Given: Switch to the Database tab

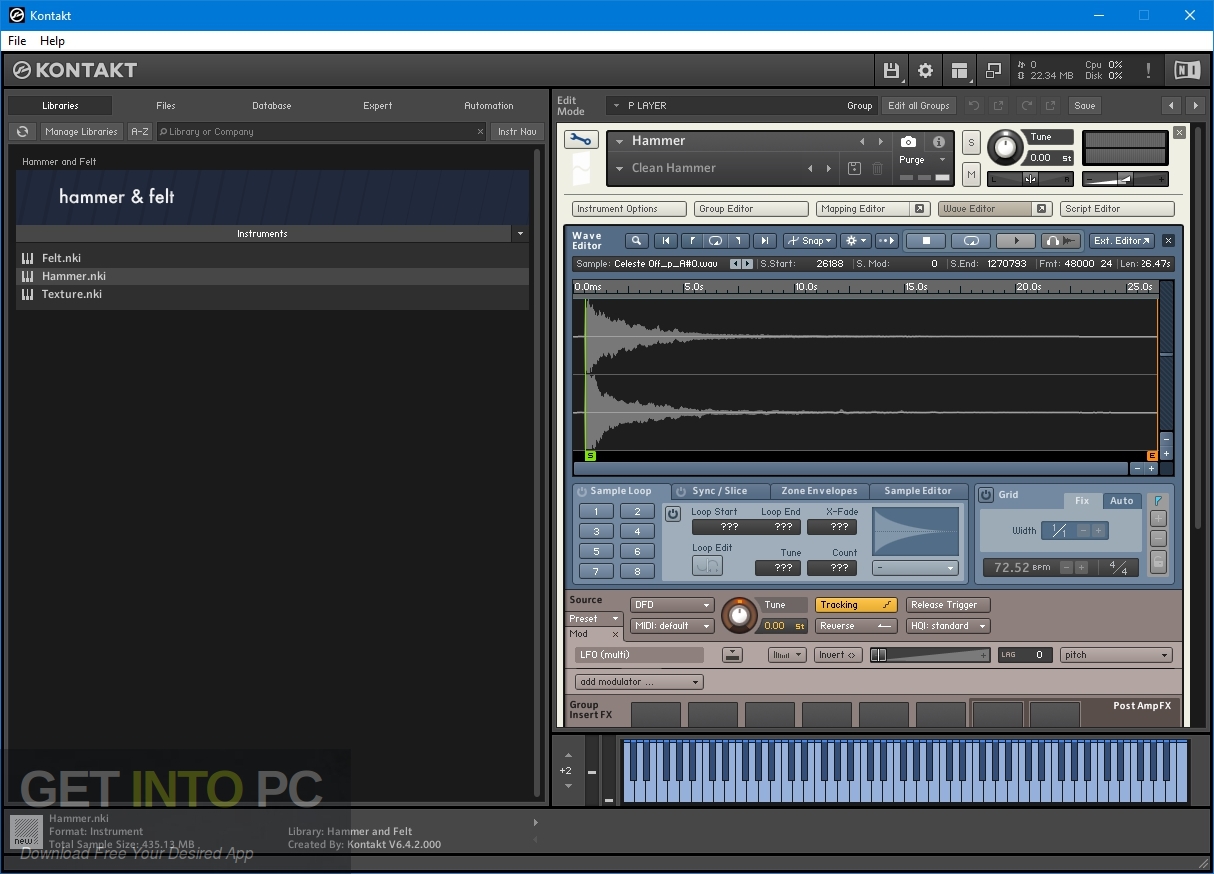Looking at the screenshot, I should click(x=272, y=105).
